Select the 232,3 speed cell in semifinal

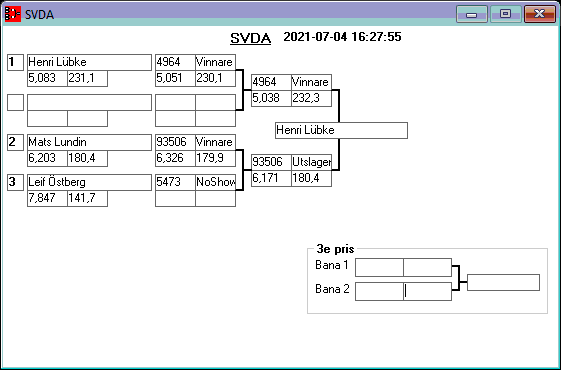(x=311, y=98)
